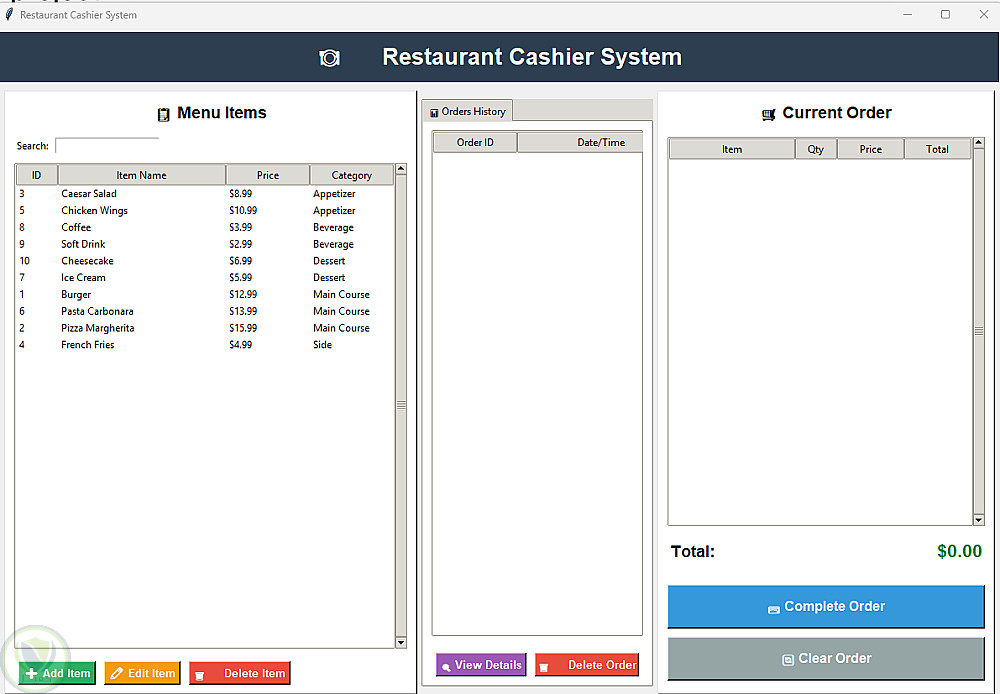Click the Qty column header
Image resolution: width=1000 pixels, height=694 pixels.
[x=816, y=149]
